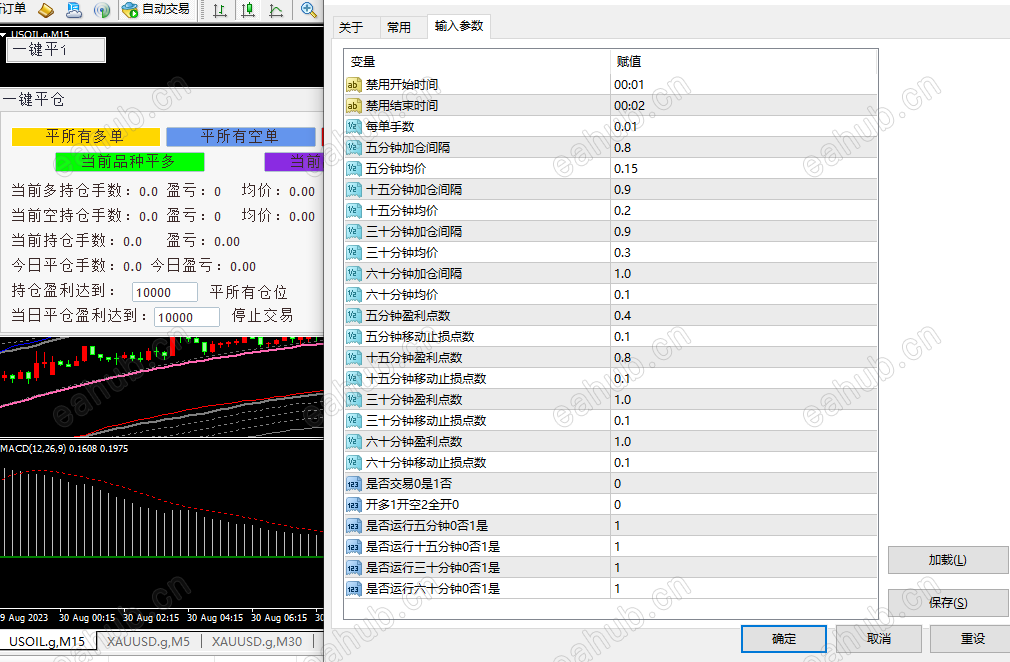Viewport: 1010px width, 662px height.
Task: Click the icon beside 十五分钟移动止损点数
Action: tap(353, 379)
